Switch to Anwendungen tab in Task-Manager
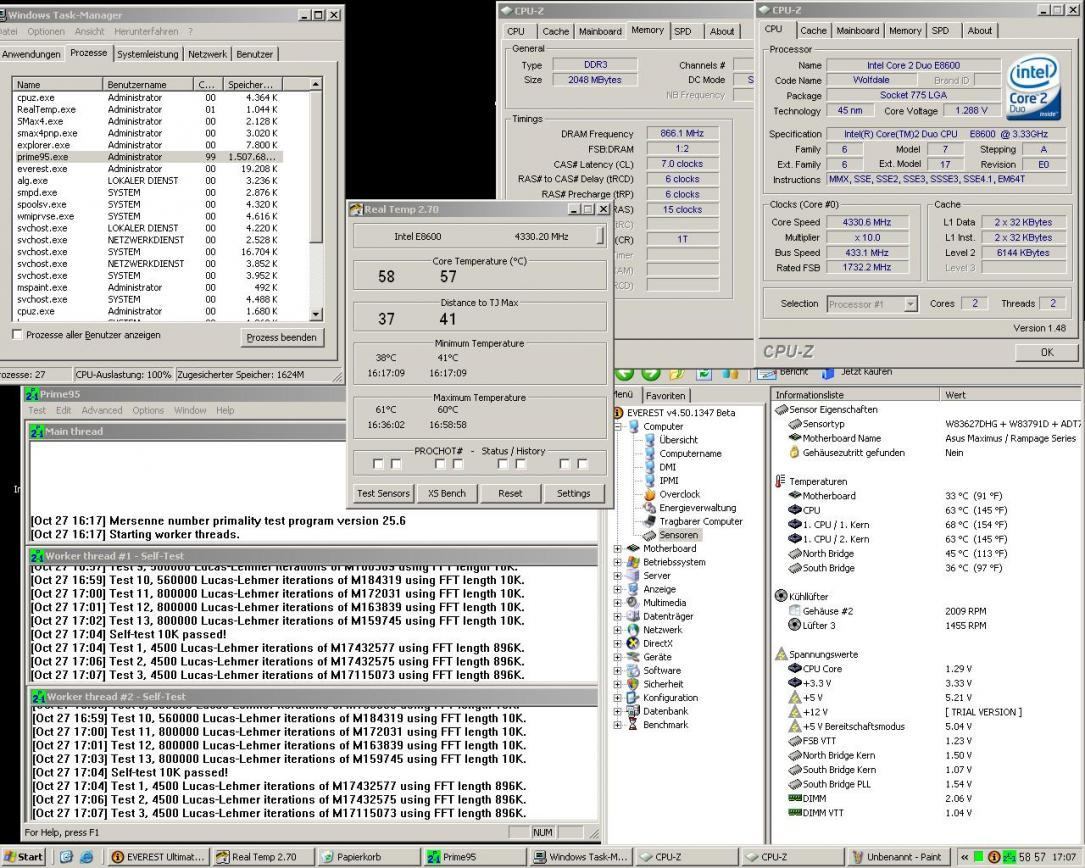 coord(31,54)
